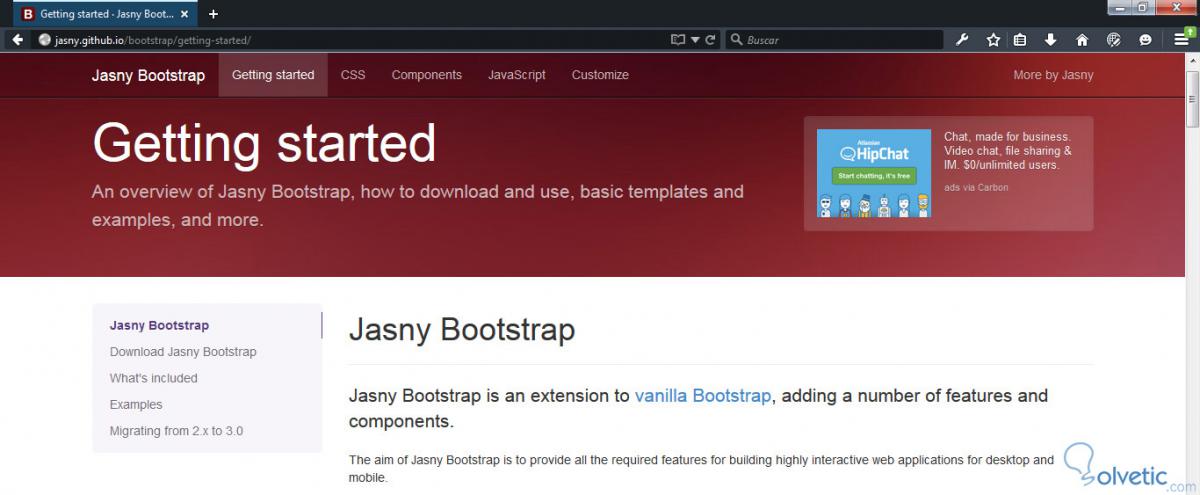Open the Customize navbar item
The image size is (1200, 495).
[x=600, y=75]
